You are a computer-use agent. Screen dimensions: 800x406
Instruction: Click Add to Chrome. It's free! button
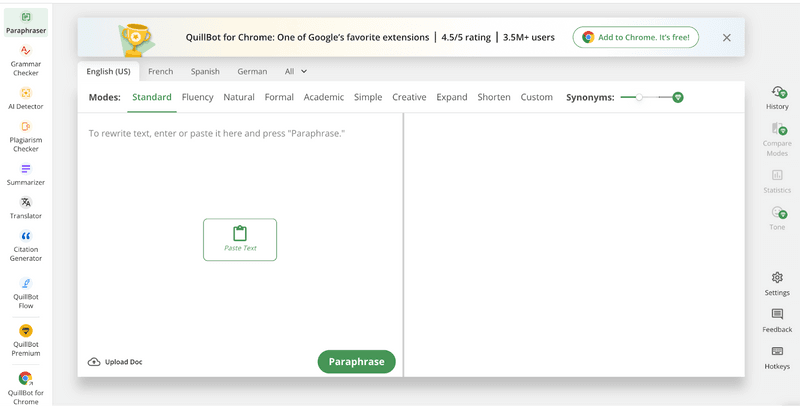[x=636, y=37]
